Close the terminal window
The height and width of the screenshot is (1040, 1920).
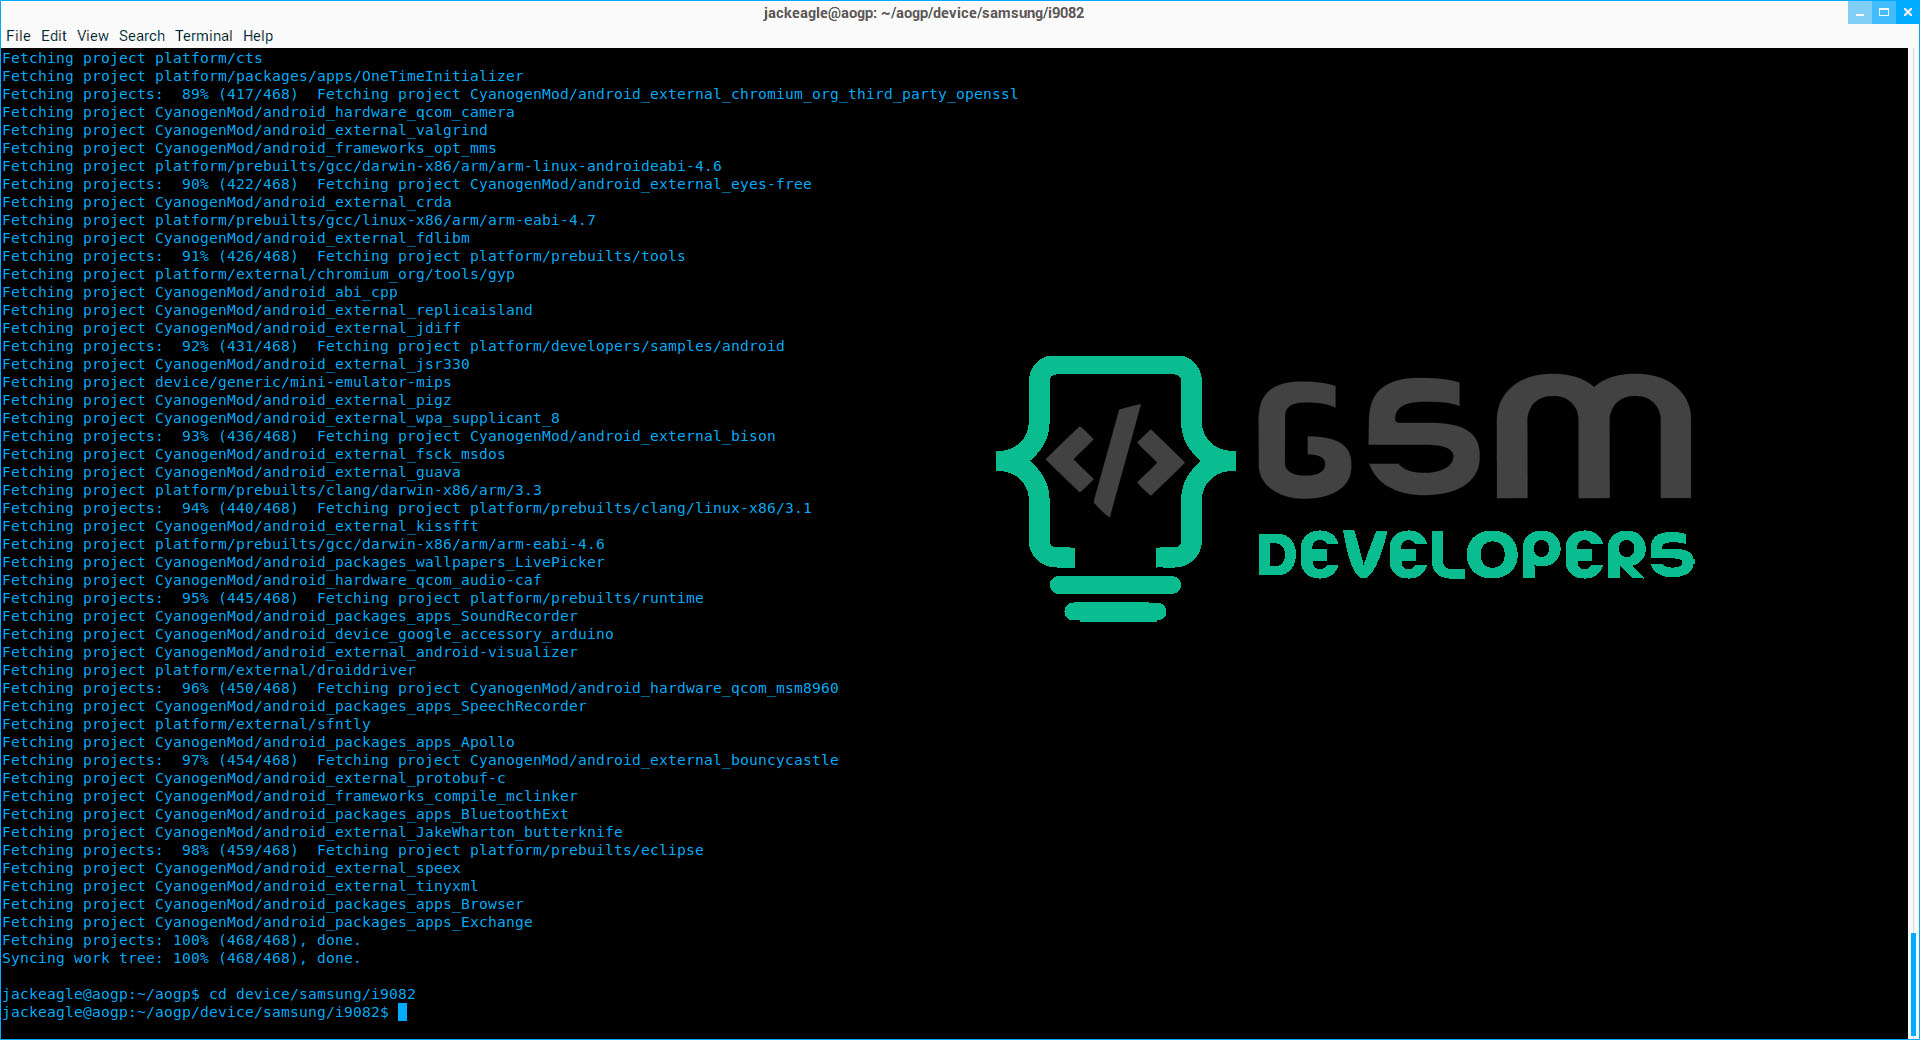point(1907,12)
